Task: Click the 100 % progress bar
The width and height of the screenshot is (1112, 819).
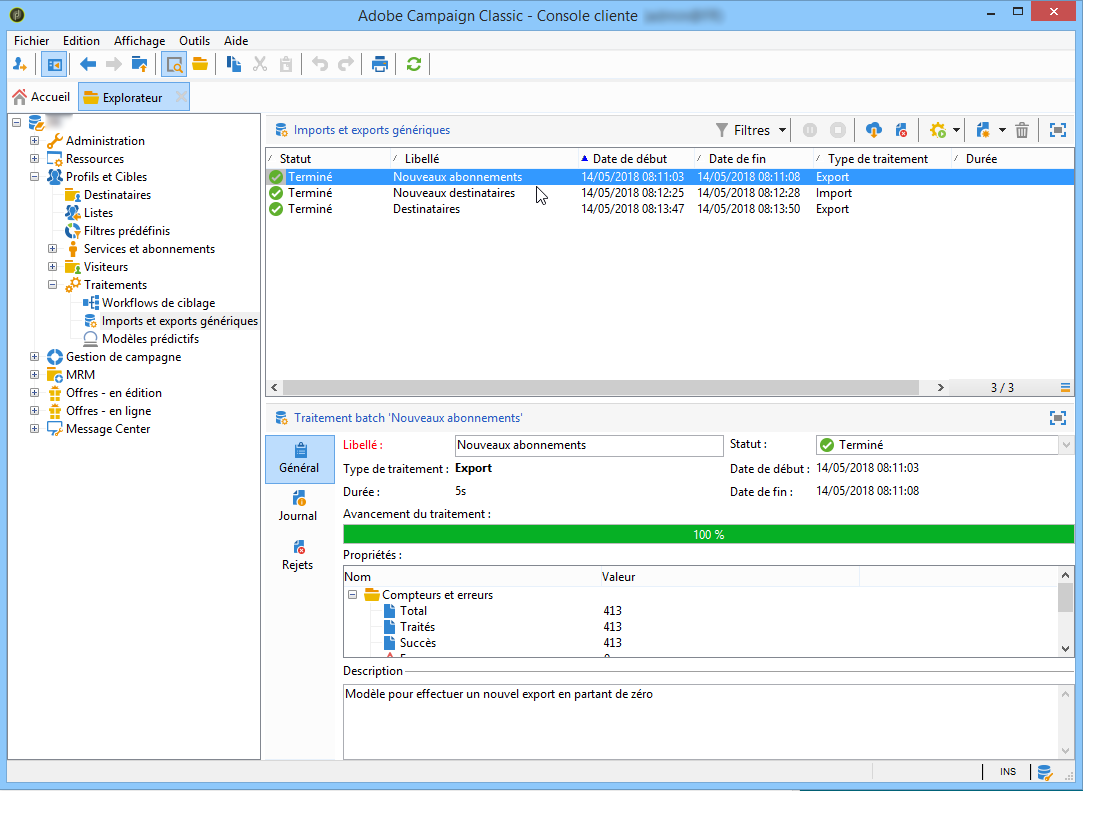Action: [708, 535]
